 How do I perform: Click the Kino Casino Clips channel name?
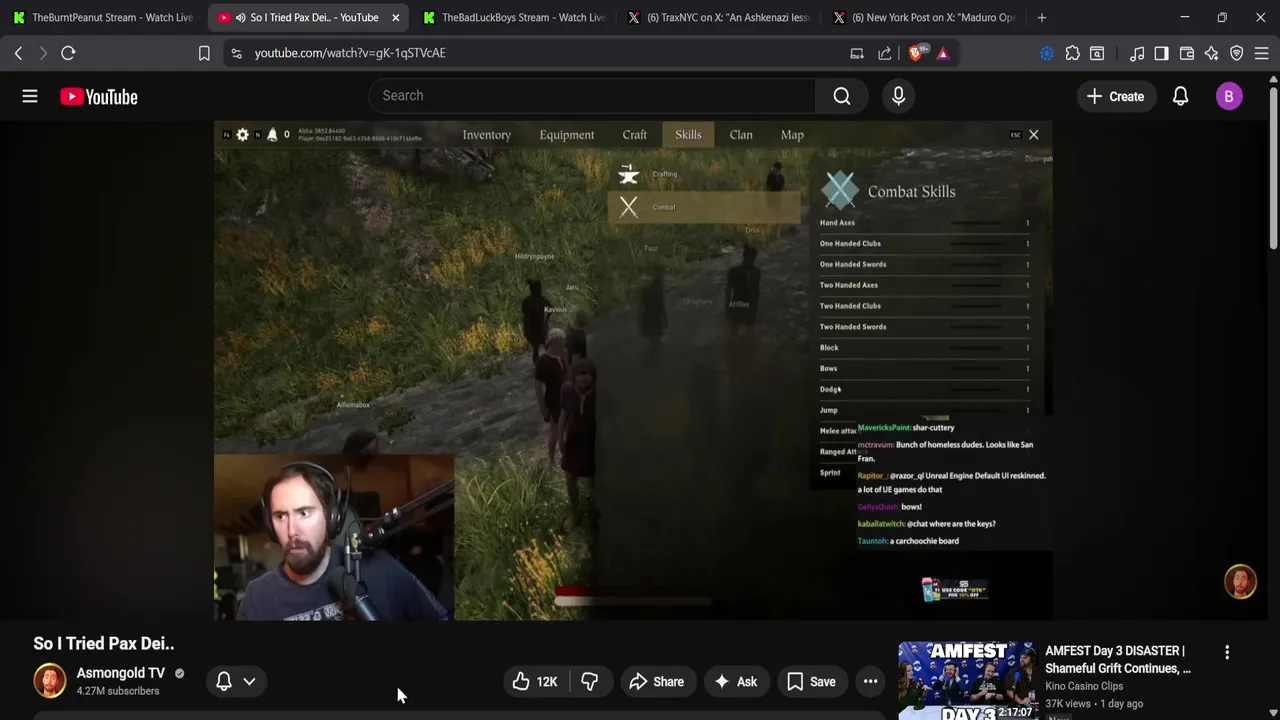1084,686
